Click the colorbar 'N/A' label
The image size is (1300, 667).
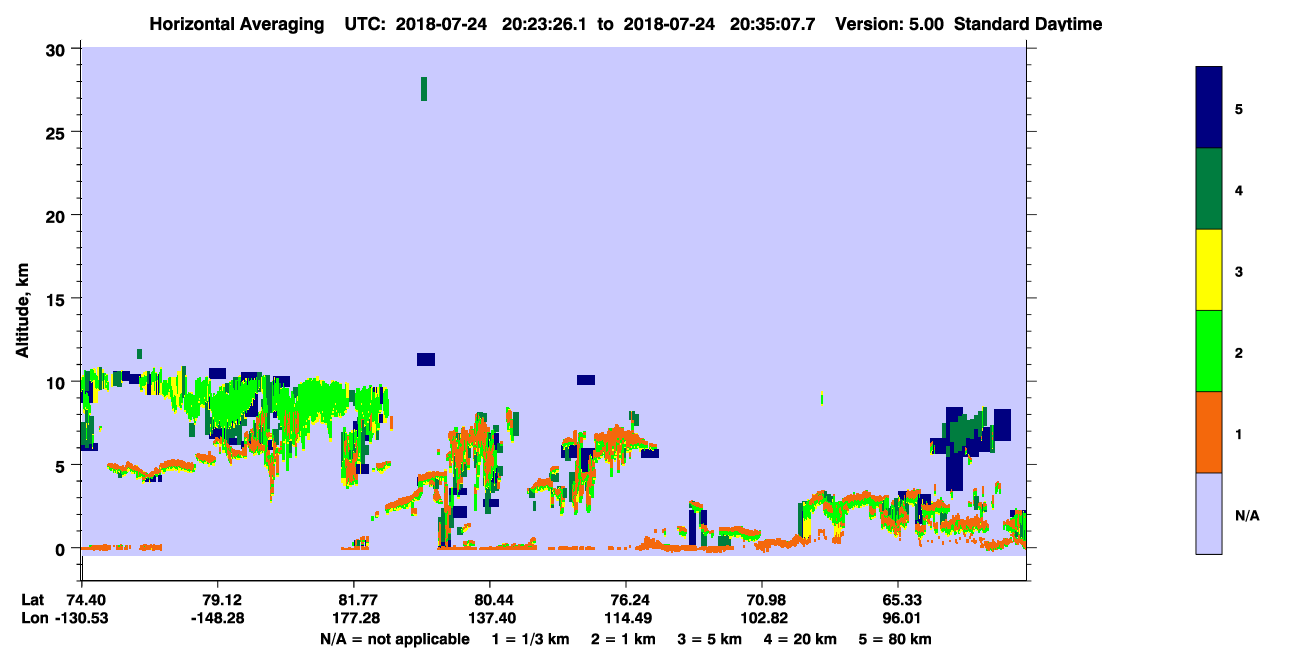[x=1246, y=515]
